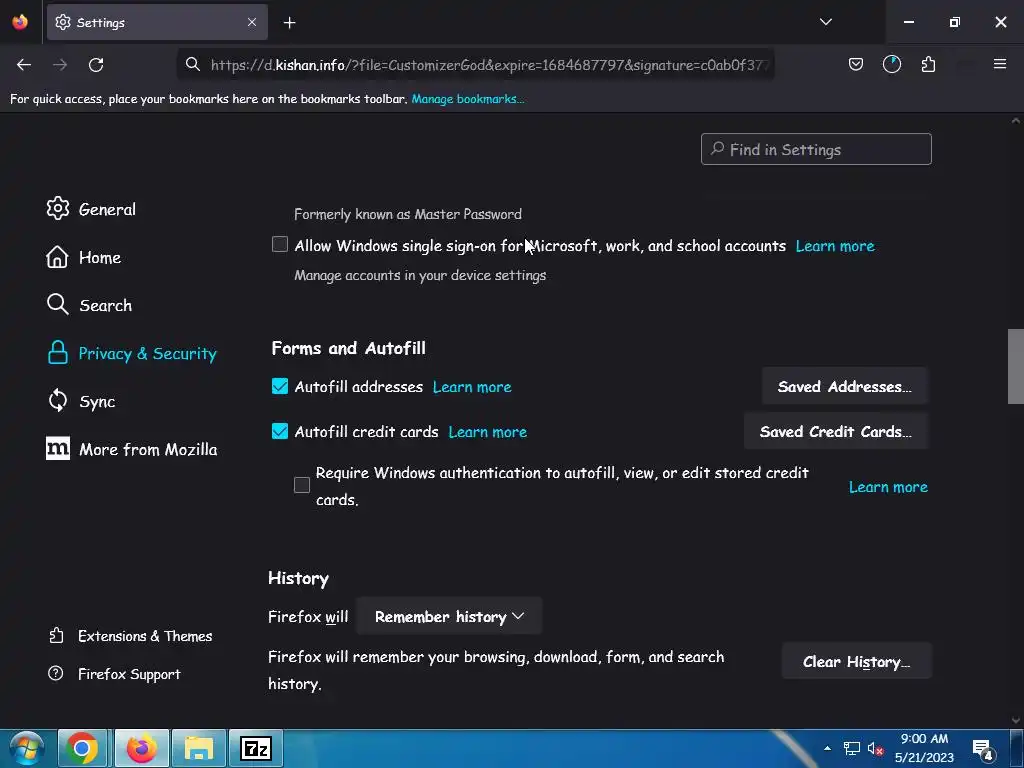This screenshot has width=1024, height=768.
Task: Launch Chrome from the taskbar
Action: [x=83, y=748]
